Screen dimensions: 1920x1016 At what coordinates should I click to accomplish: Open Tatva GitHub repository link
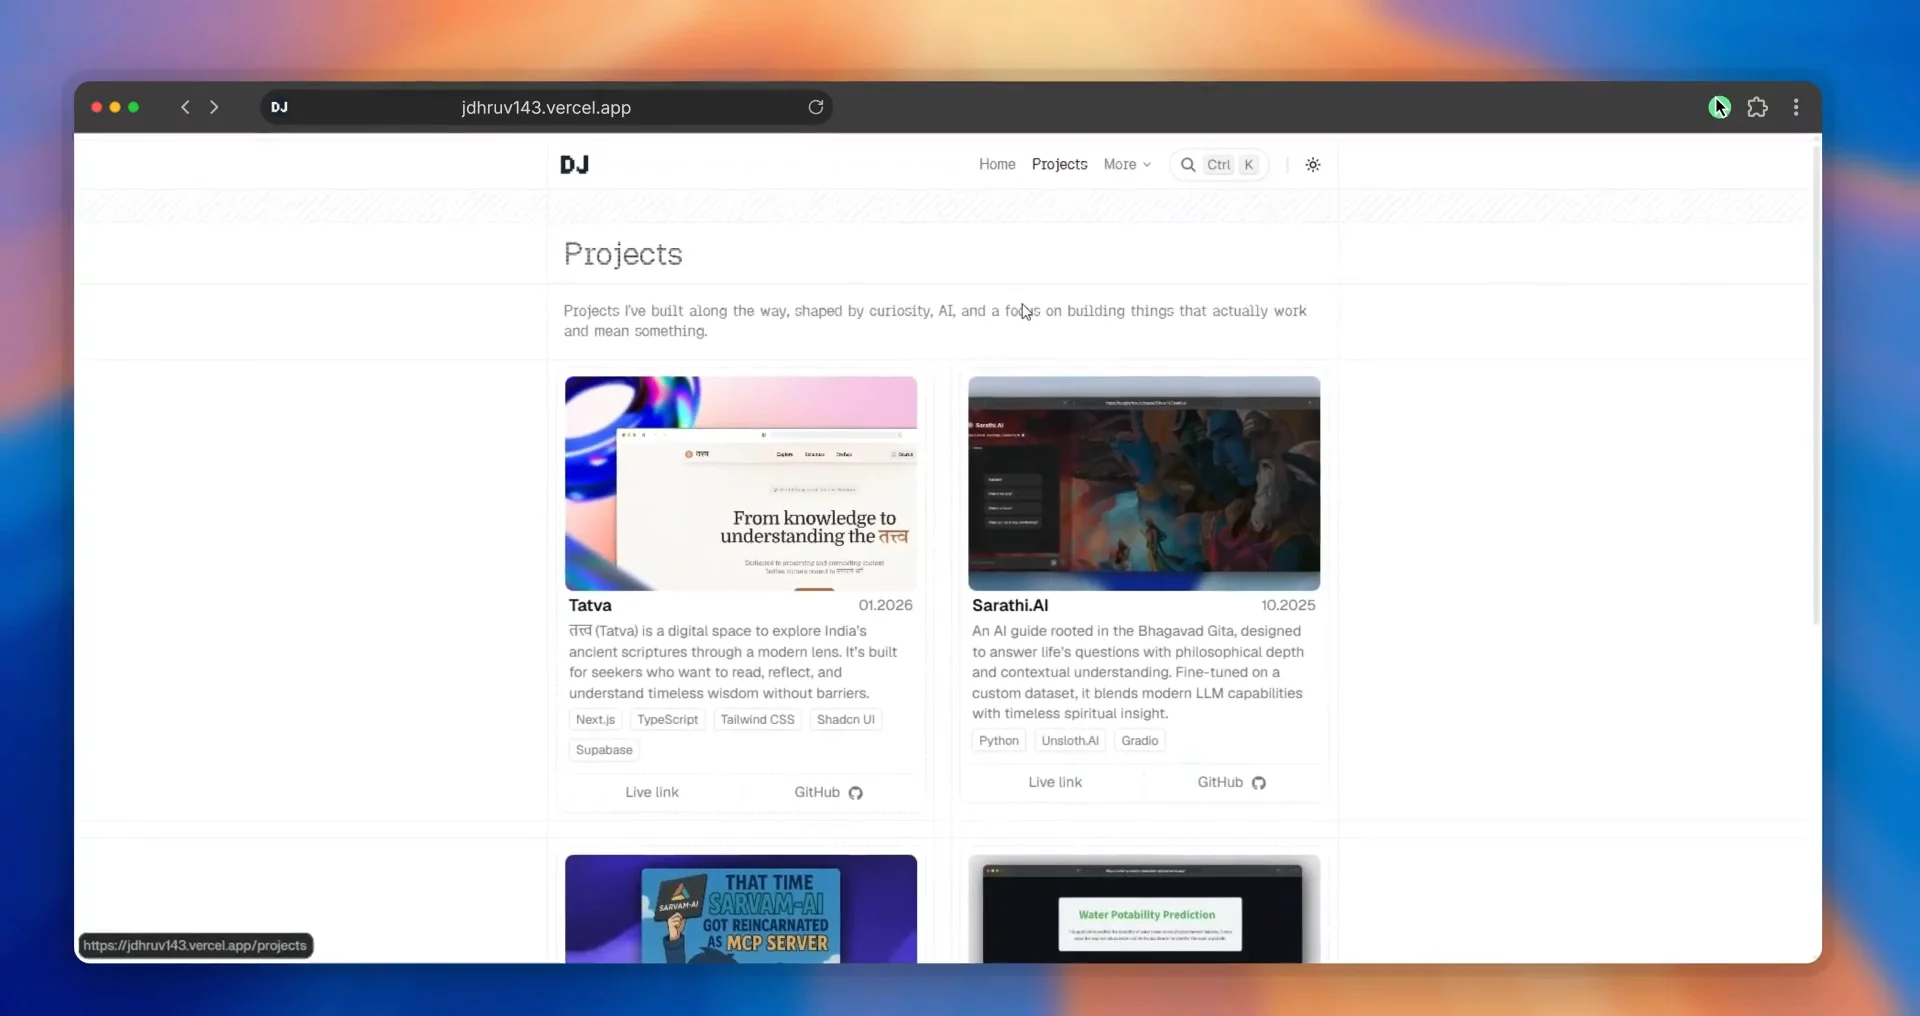point(828,792)
